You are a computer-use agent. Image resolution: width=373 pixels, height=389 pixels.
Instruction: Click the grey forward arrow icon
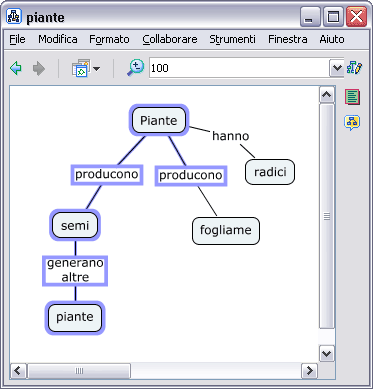(39, 68)
